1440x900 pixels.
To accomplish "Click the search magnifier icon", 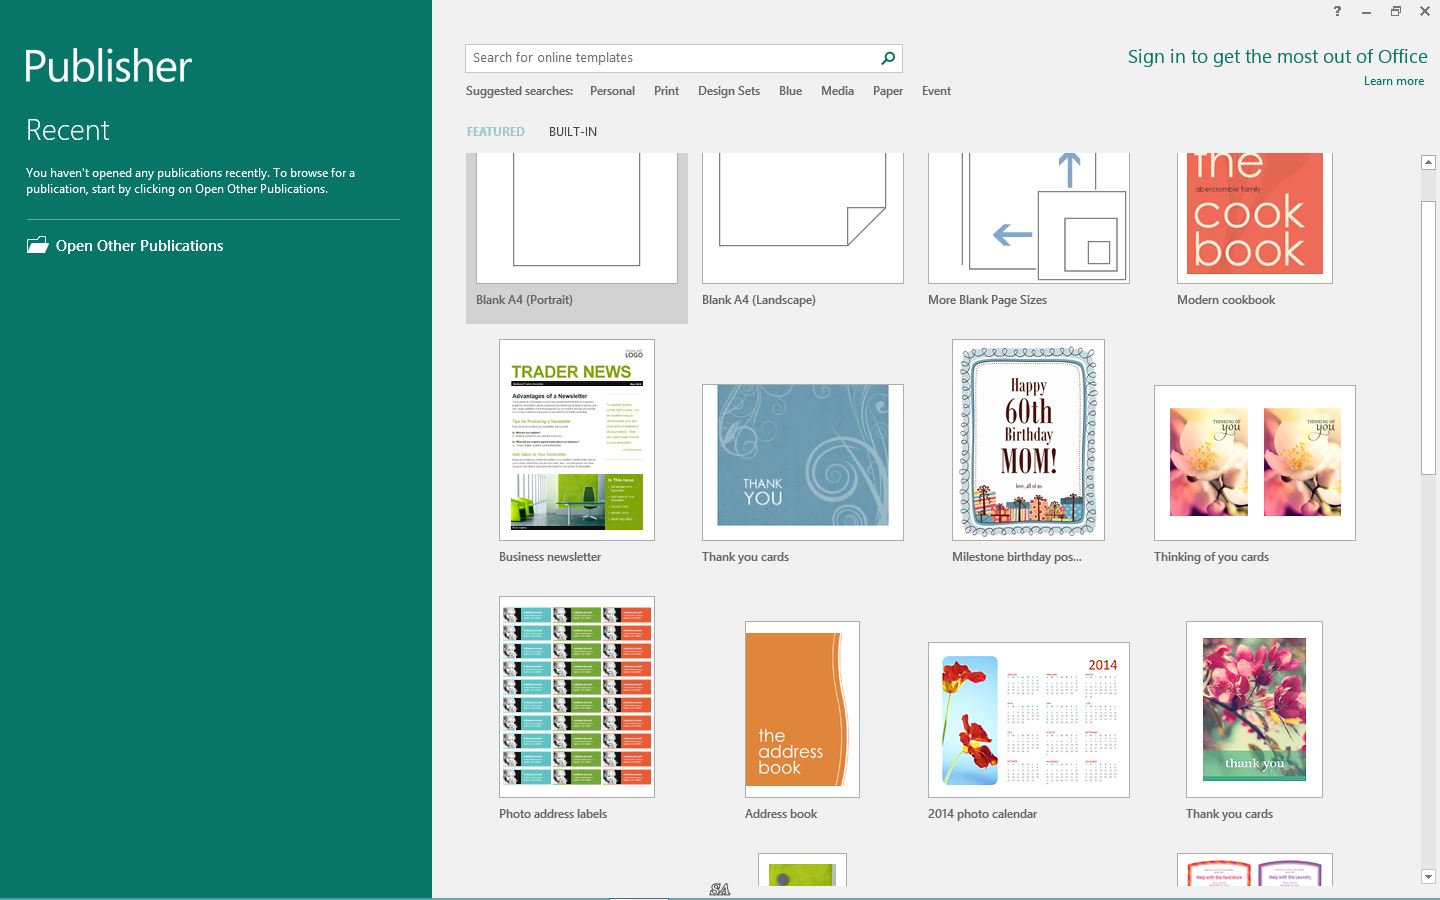I will point(887,58).
